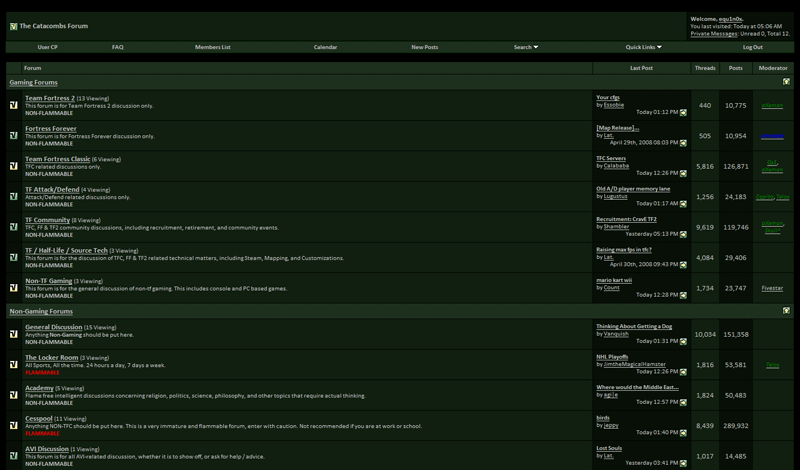View profile of user JimtheMagicalHamster
This screenshot has width=800, height=470.
pyautogui.click(x=635, y=364)
